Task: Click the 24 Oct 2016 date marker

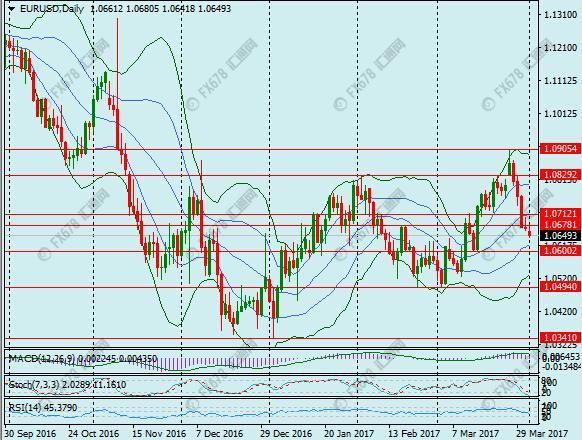Action: (94, 433)
